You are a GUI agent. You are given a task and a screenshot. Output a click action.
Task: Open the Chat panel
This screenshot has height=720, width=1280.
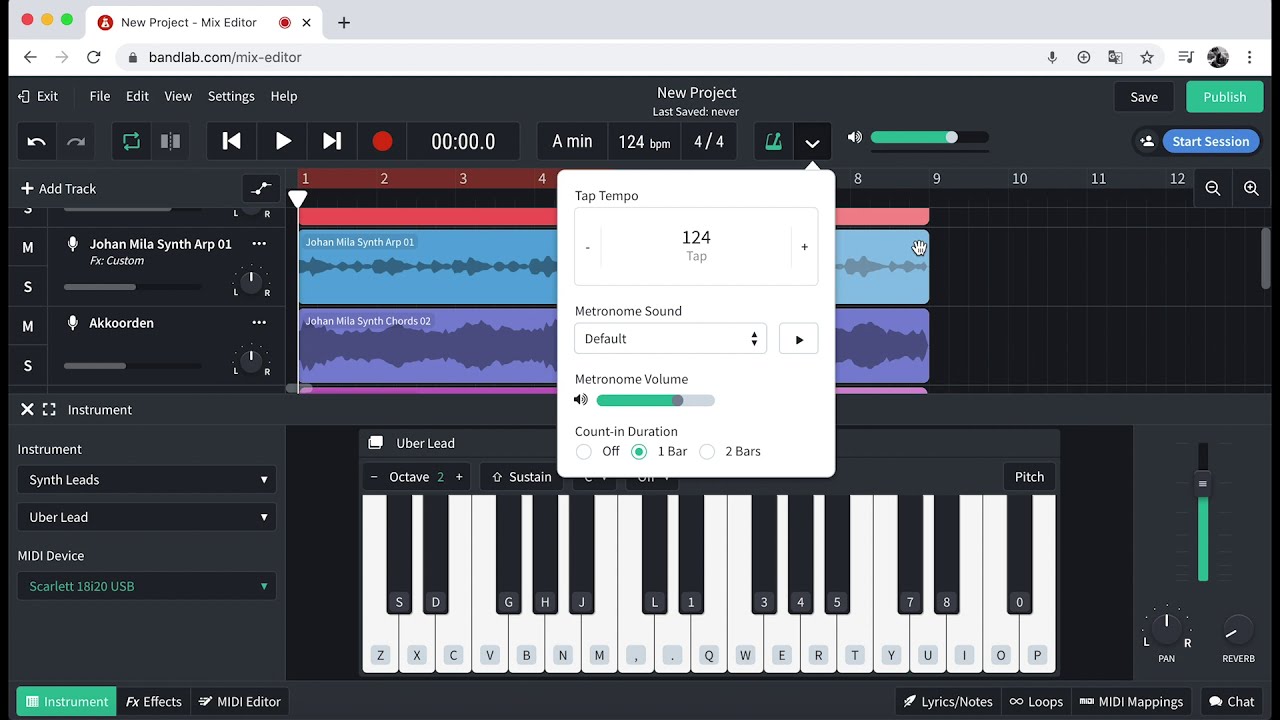click(1231, 701)
